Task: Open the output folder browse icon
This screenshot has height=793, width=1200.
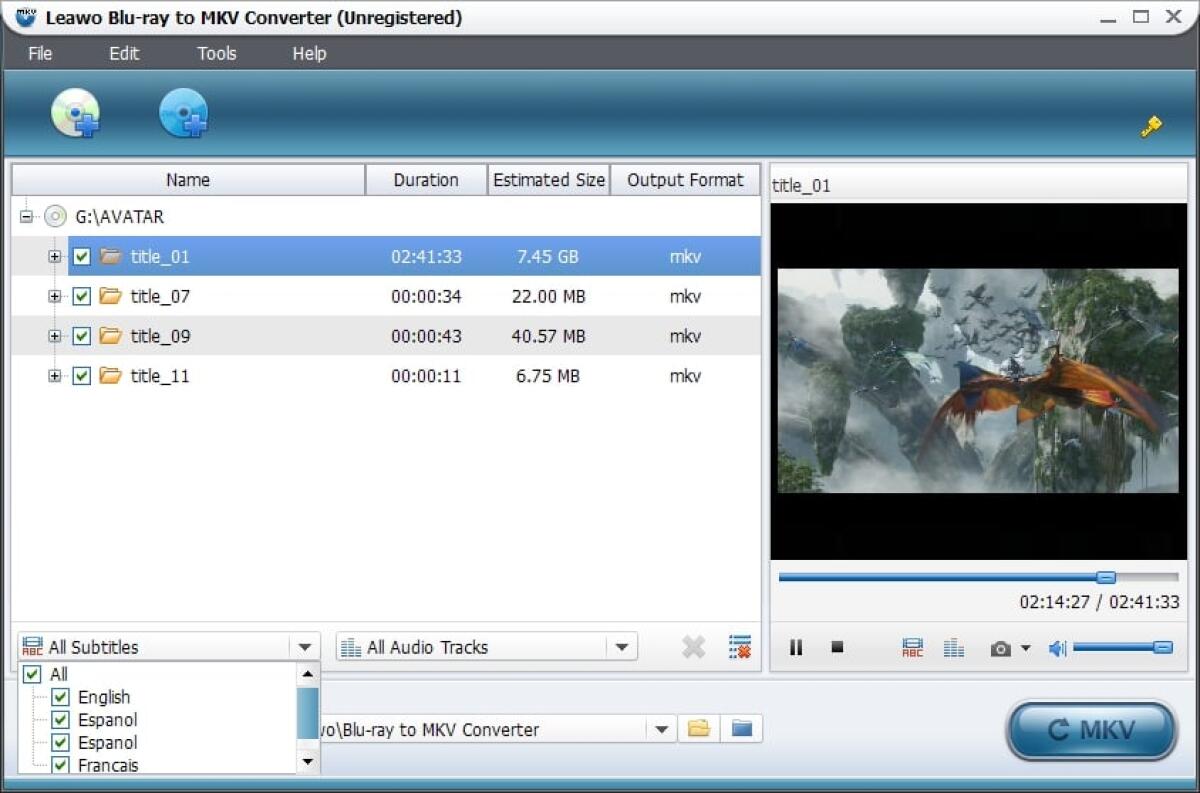Action: 698,729
